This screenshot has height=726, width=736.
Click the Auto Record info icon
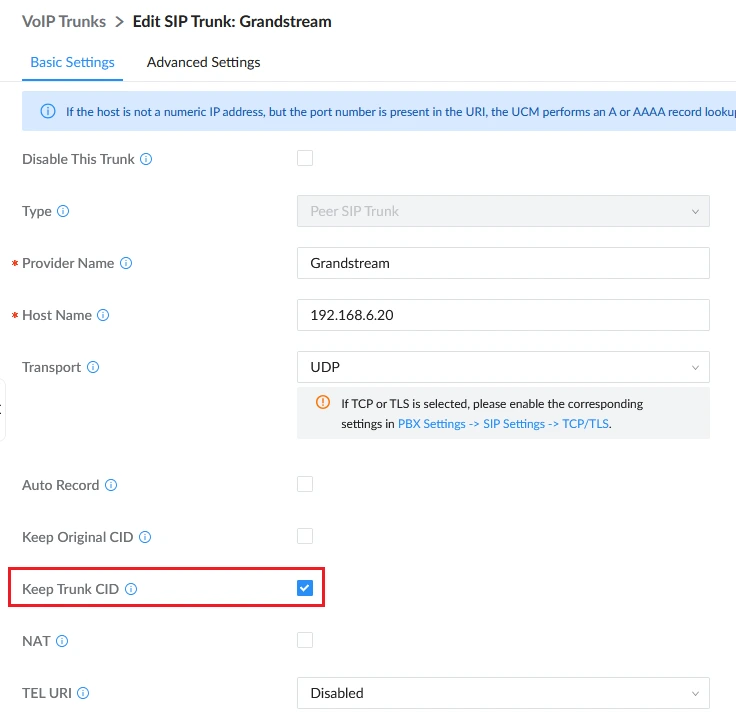(111, 485)
